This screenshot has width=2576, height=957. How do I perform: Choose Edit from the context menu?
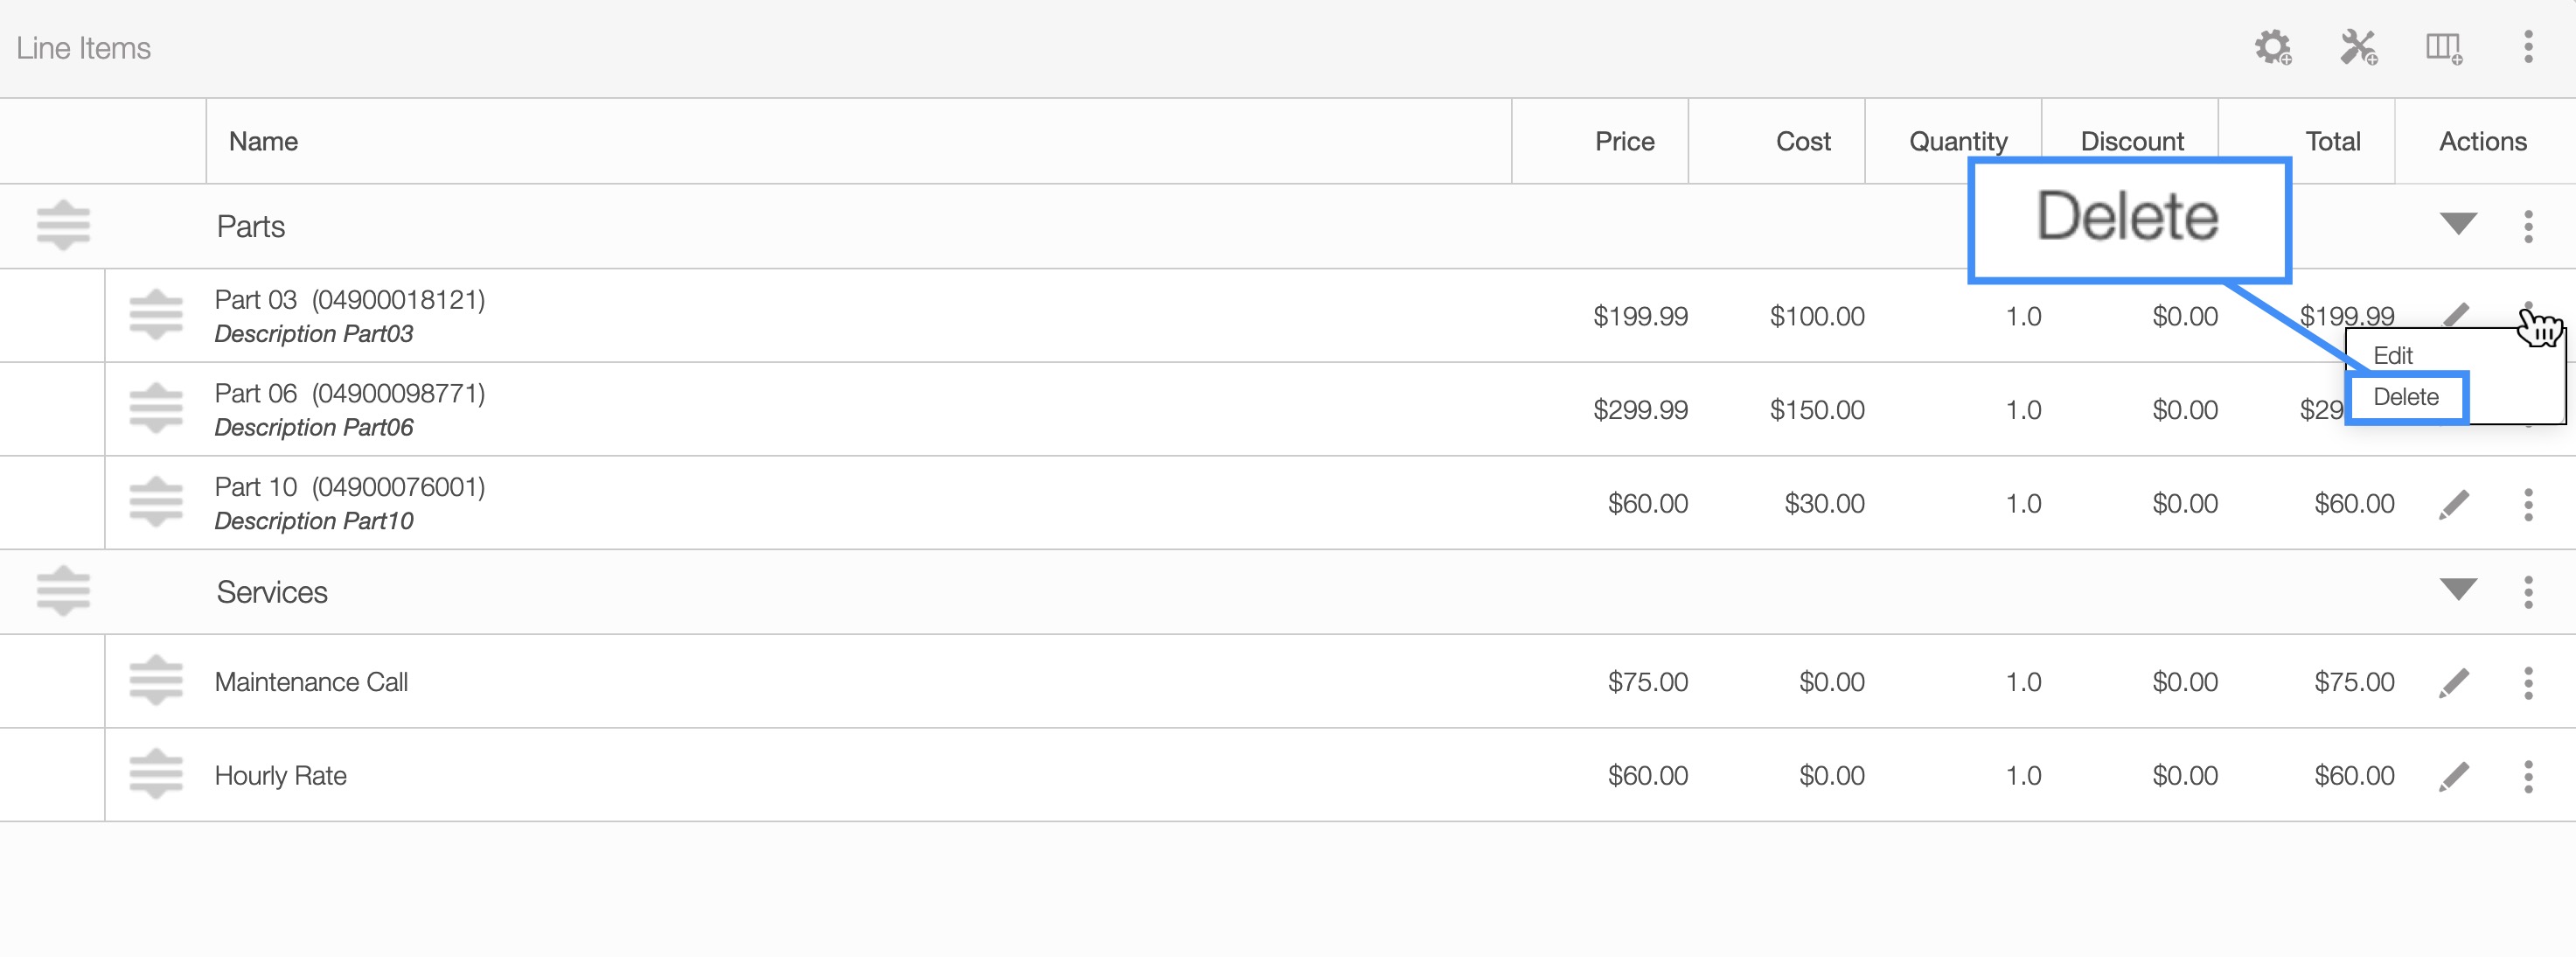tap(2393, 355)
